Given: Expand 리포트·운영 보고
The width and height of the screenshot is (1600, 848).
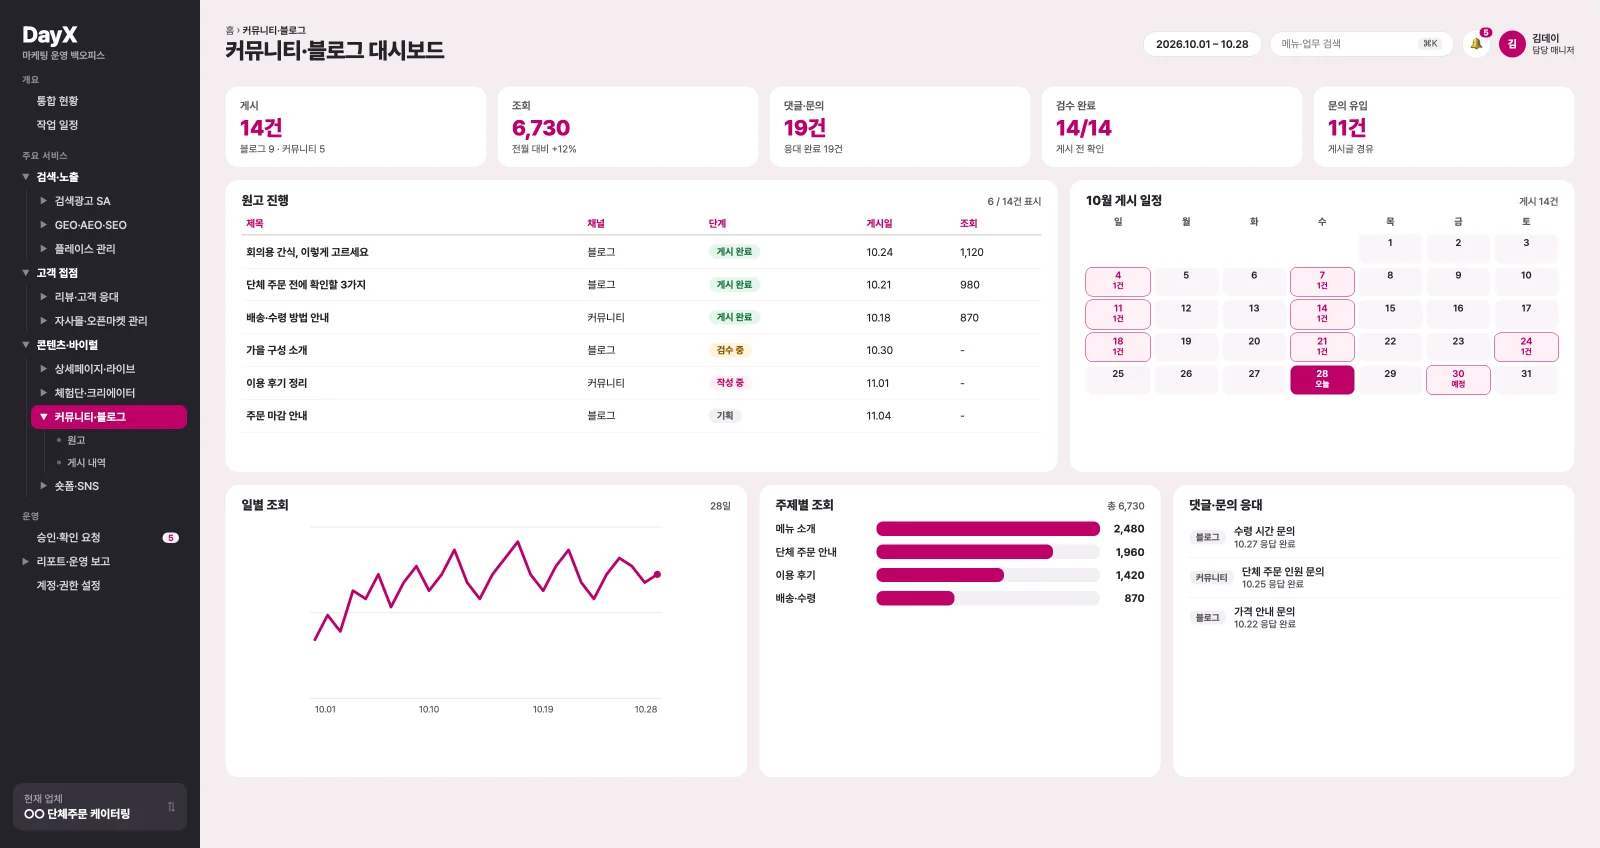Looking at the screenshot, I should (26, 562).
